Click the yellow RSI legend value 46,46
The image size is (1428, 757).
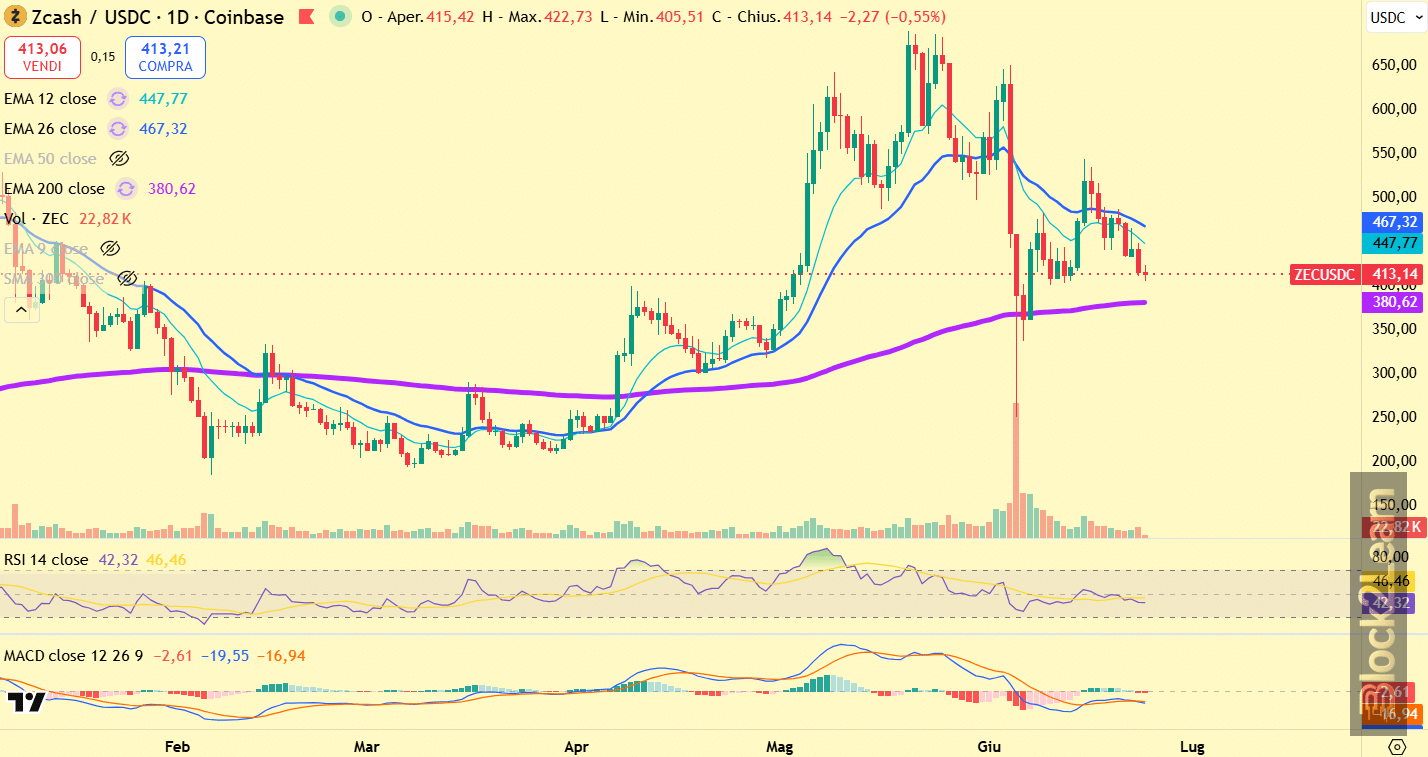click(x=166, y=560)
